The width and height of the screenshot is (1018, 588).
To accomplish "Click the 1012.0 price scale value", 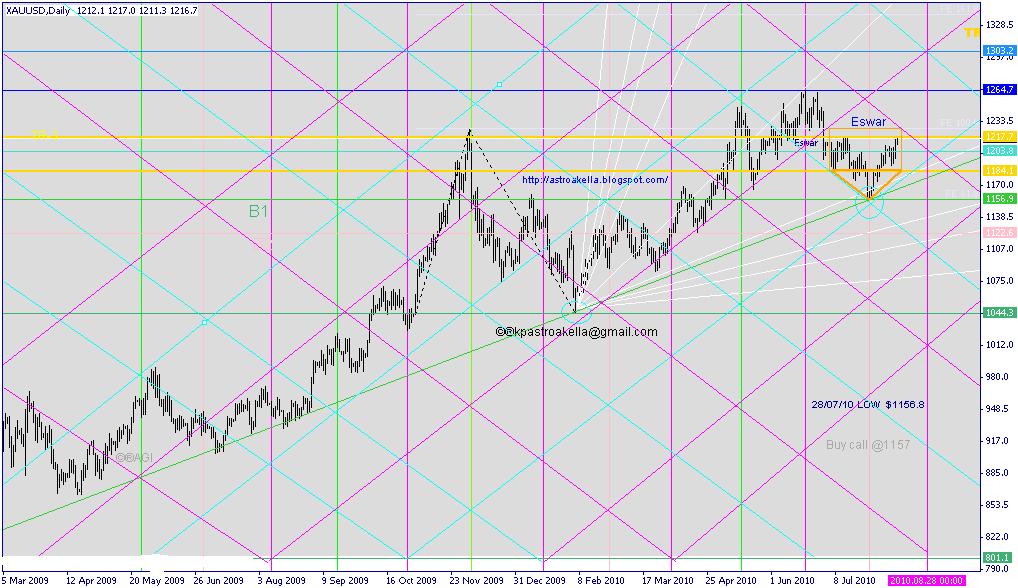I will pyautogui.click(x=999, y=345).
